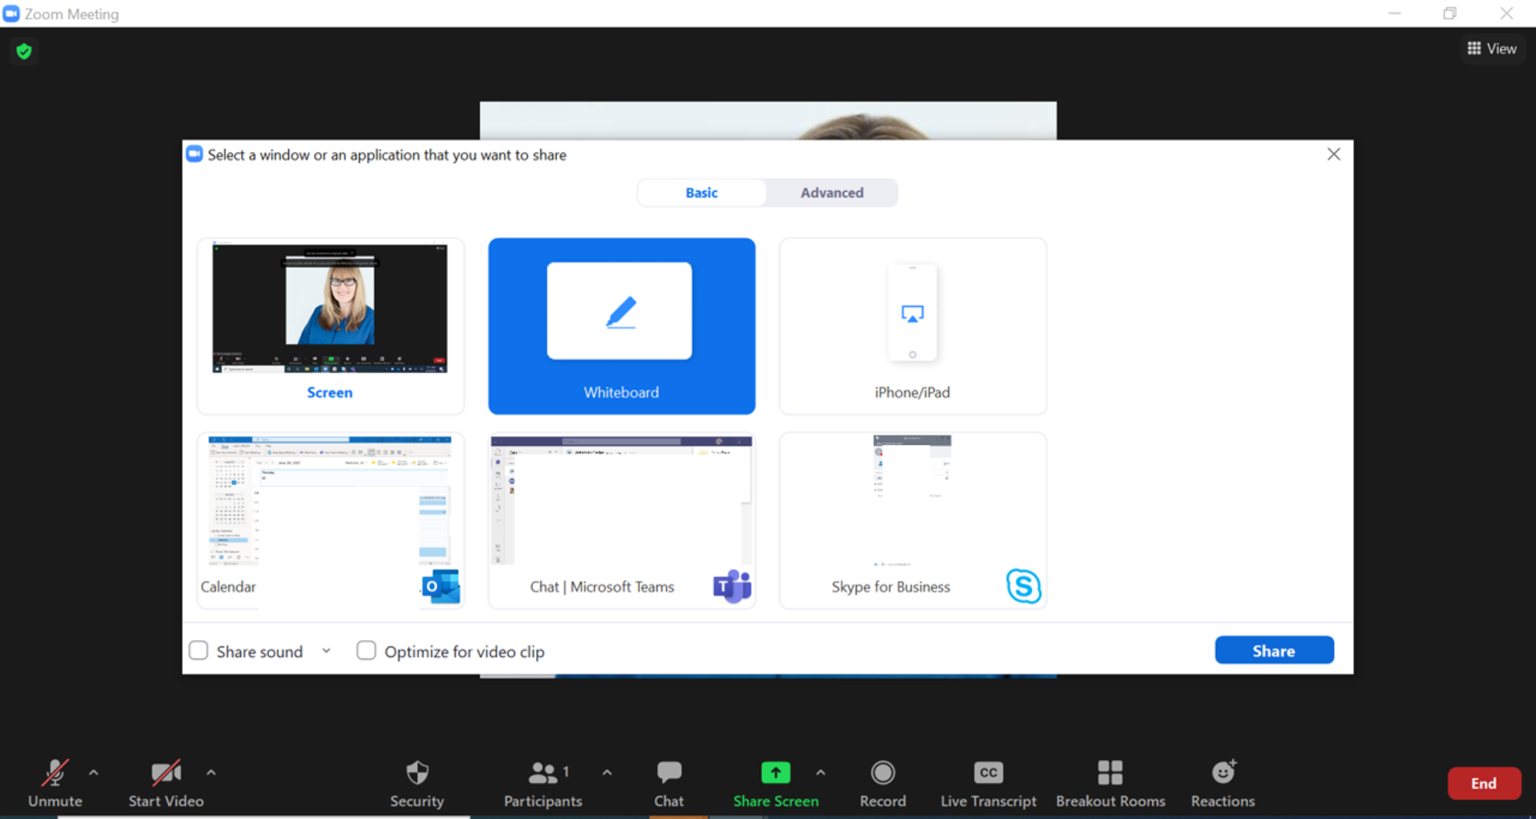Click the Participants icon

point(543,771)
